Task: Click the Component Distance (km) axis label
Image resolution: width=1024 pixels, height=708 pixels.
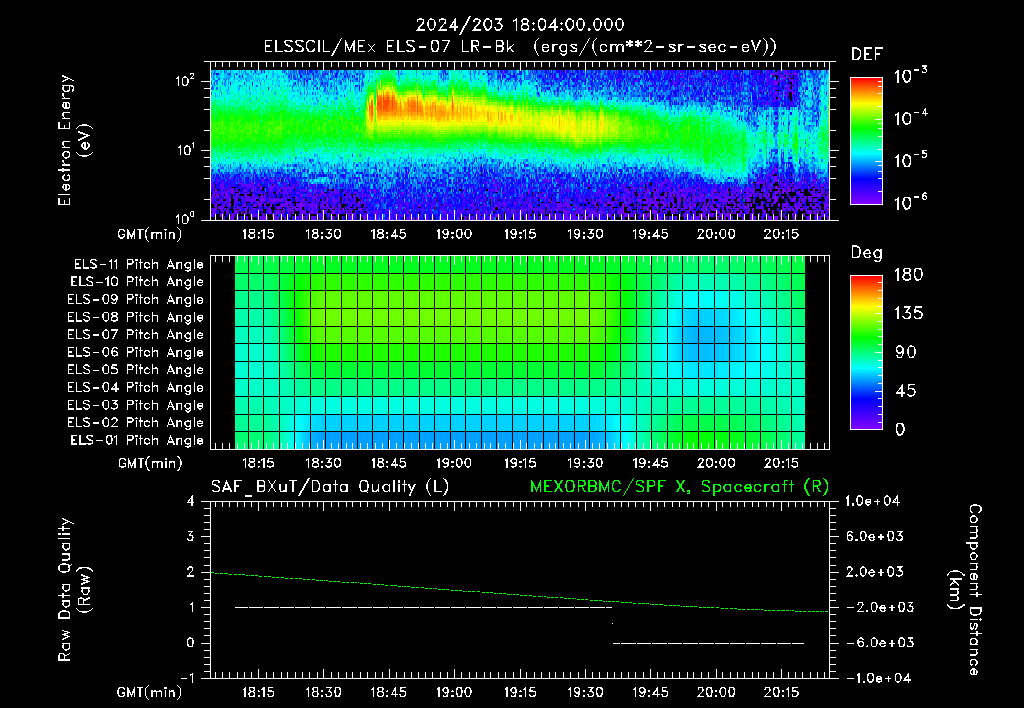Action: pos(965,590)
